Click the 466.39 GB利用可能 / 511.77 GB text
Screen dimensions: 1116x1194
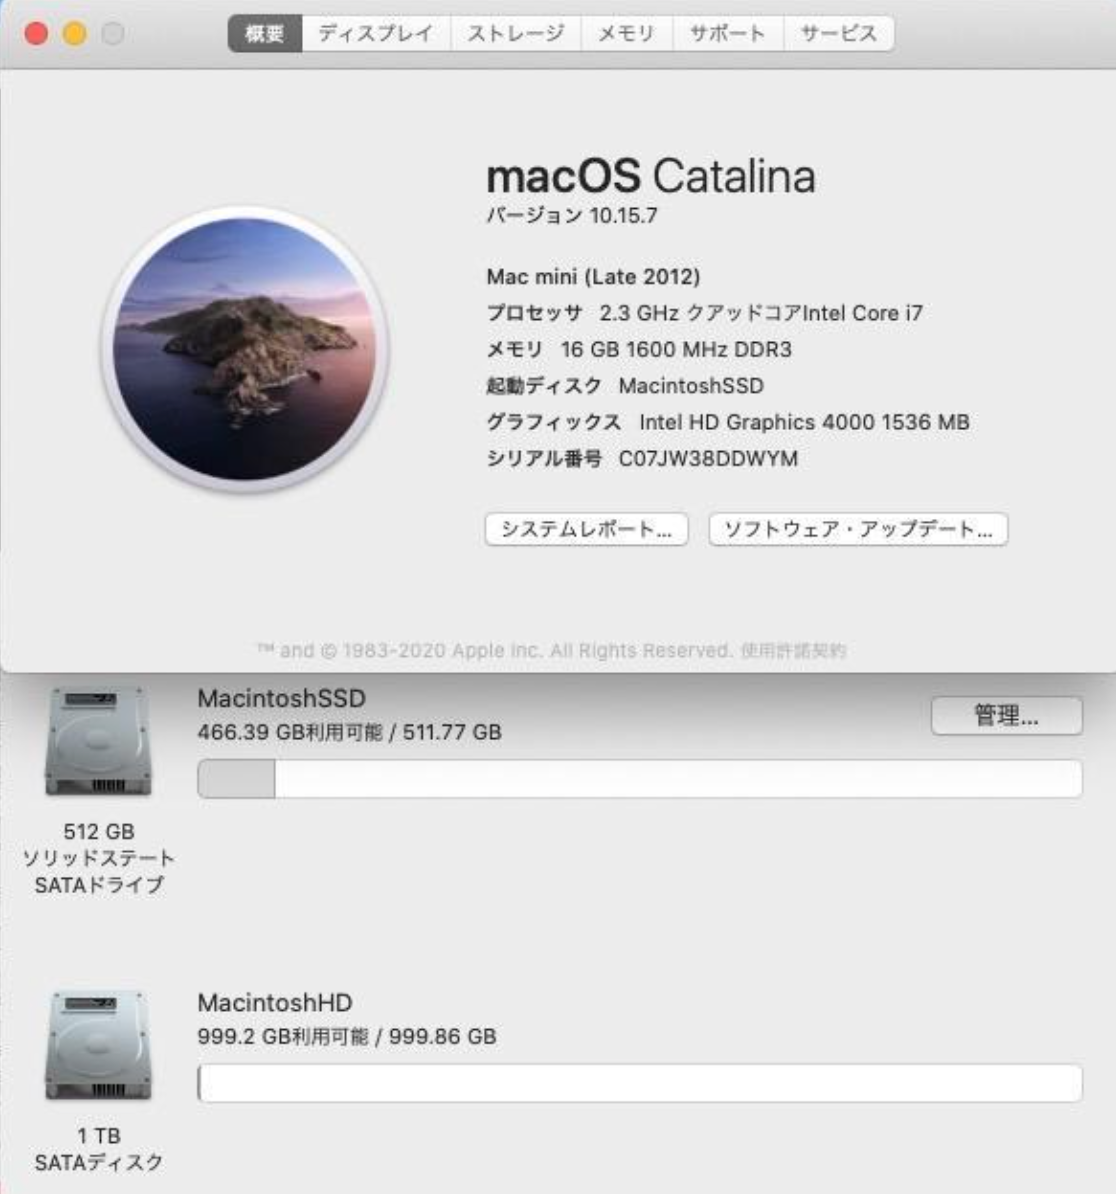(349, 733)
